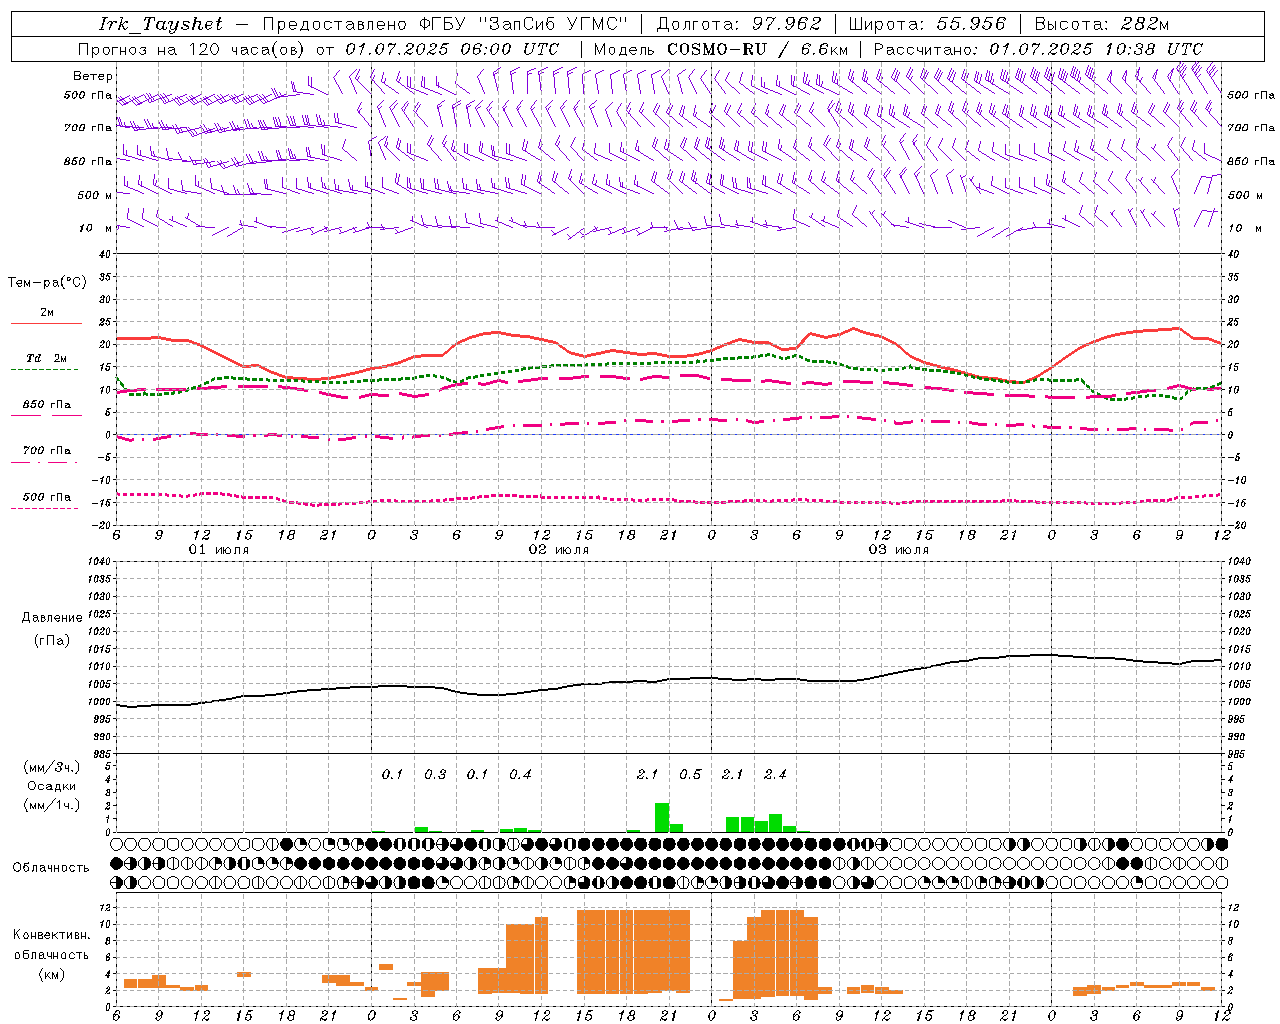
Task: Click the Td 2м legend label
Action: pos(46,358)
